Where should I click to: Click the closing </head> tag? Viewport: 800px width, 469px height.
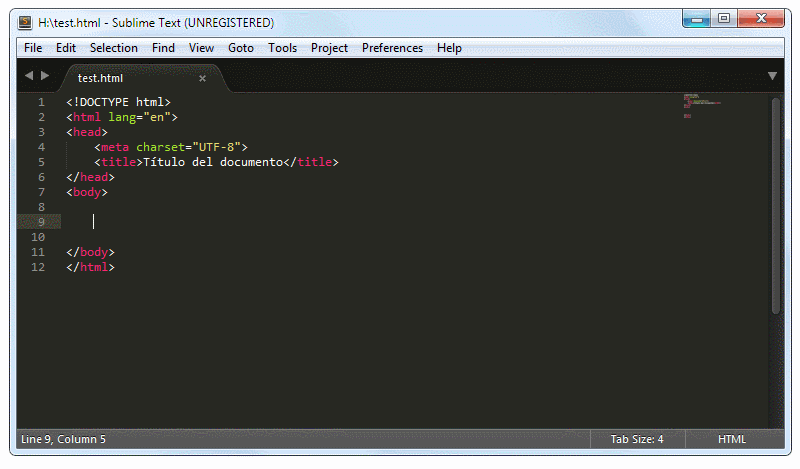(90, 177)
